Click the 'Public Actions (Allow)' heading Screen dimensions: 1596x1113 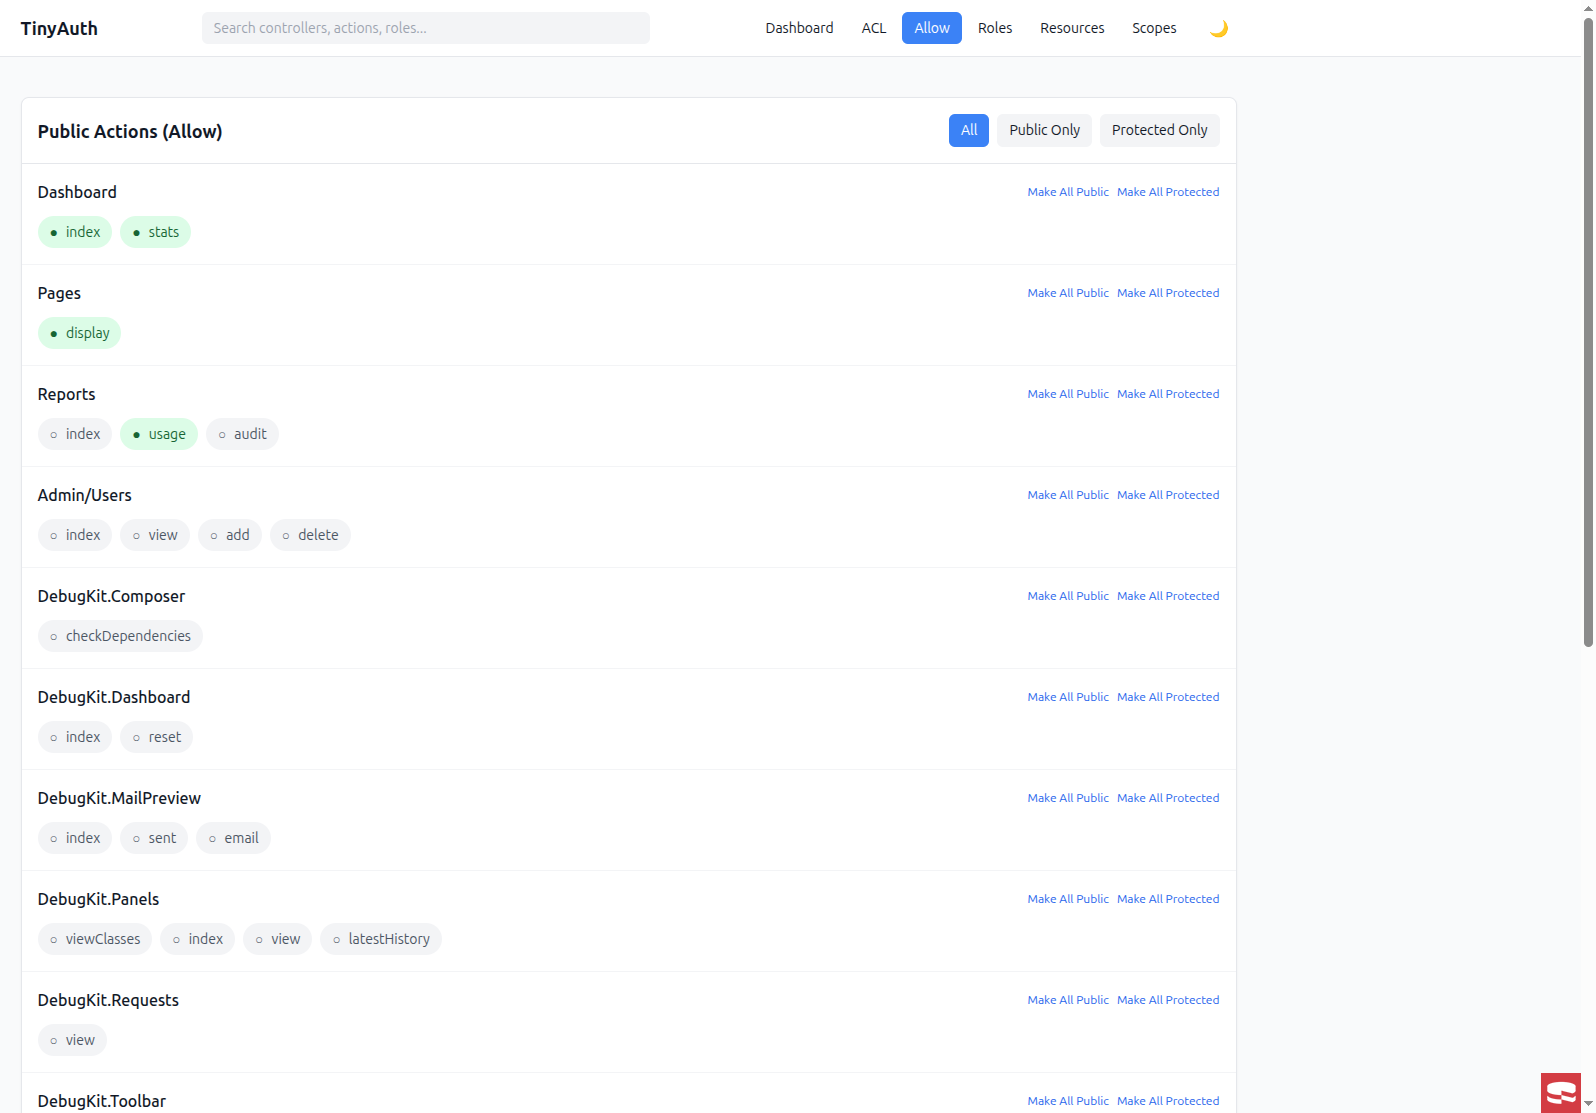(x=130, y=131)
